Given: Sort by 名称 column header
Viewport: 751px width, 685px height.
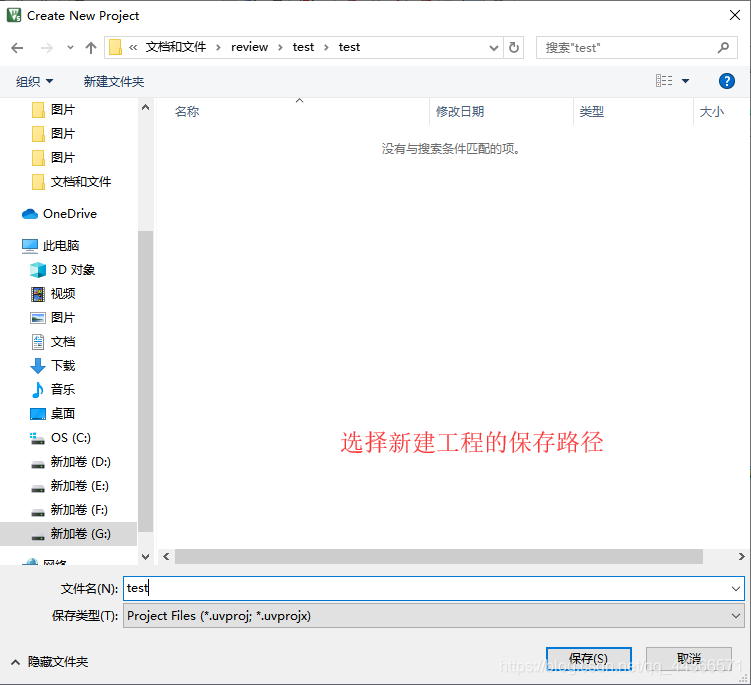Looking at the screenshot, I should pyautogui.click(x=187, y=112).
